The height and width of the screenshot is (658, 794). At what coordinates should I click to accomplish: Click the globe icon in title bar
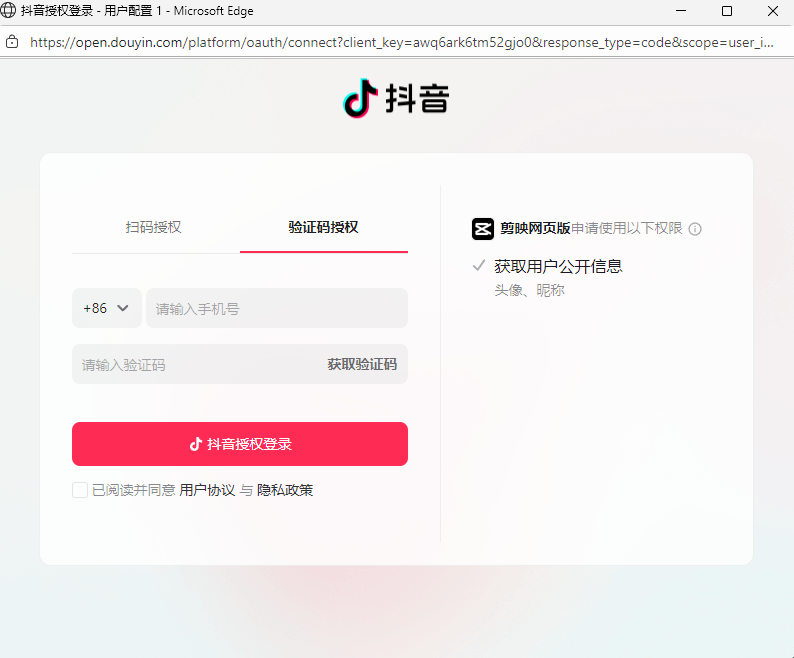pos(8,10)
